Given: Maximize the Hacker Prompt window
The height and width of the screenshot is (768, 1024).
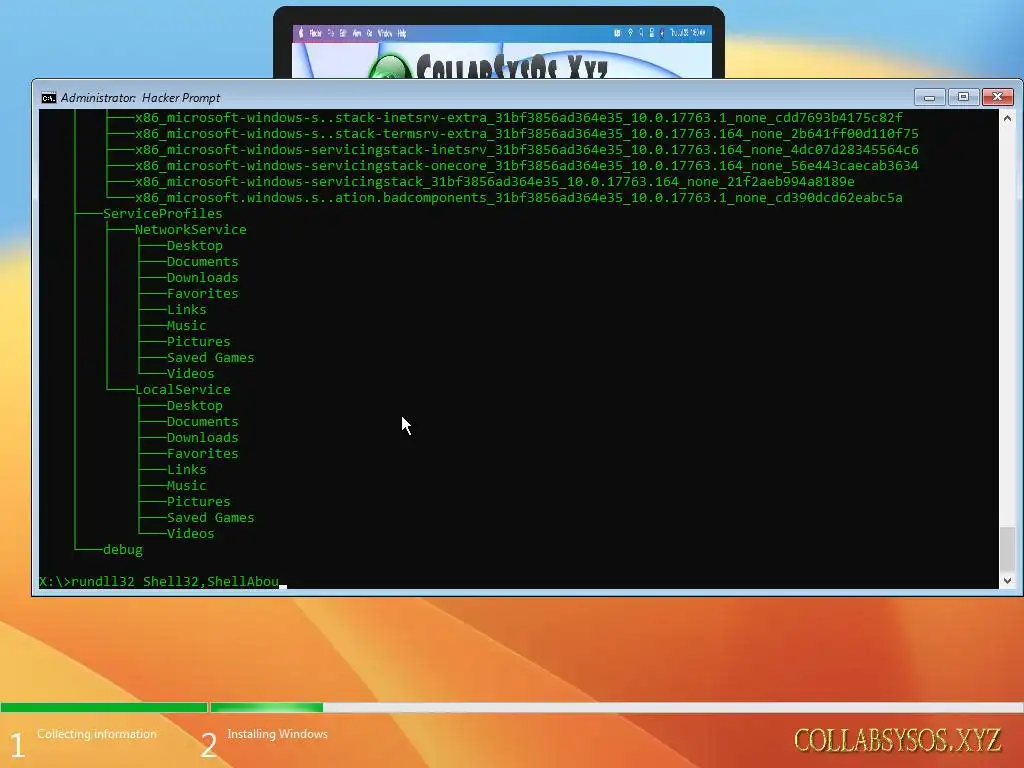Looking at the screenshot, I should 963,97.
